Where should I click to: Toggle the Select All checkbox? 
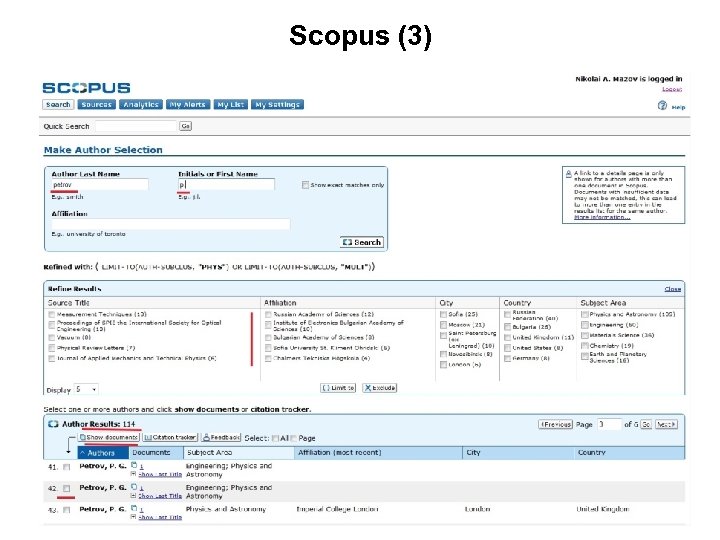tap(275, 439)
